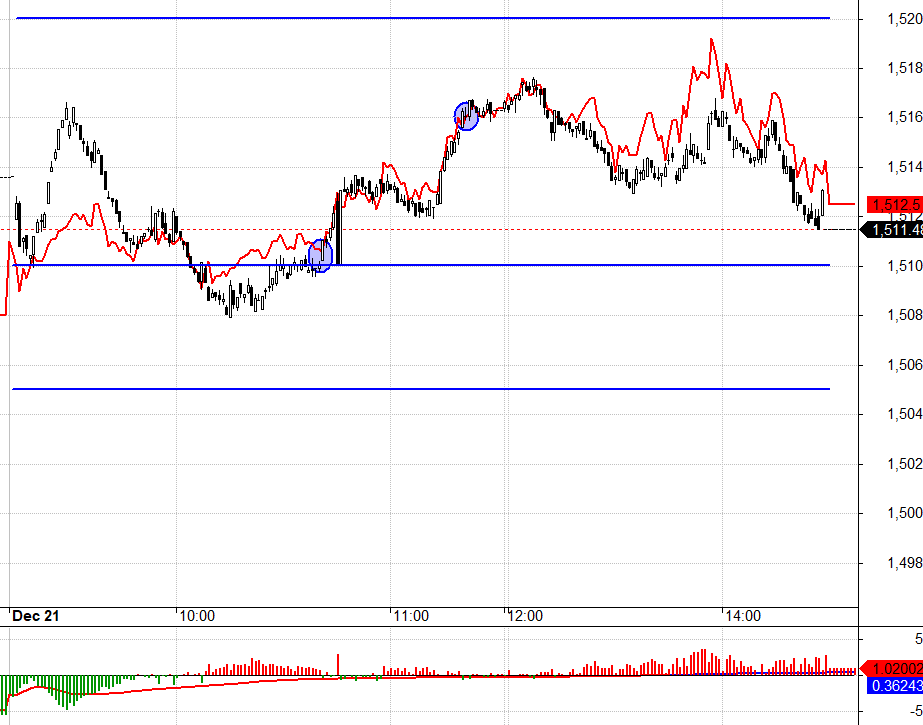Click the divider between chart and indicator panel
Image resolution: width=923 pixels, height=725 pixels.
[429, 627]
